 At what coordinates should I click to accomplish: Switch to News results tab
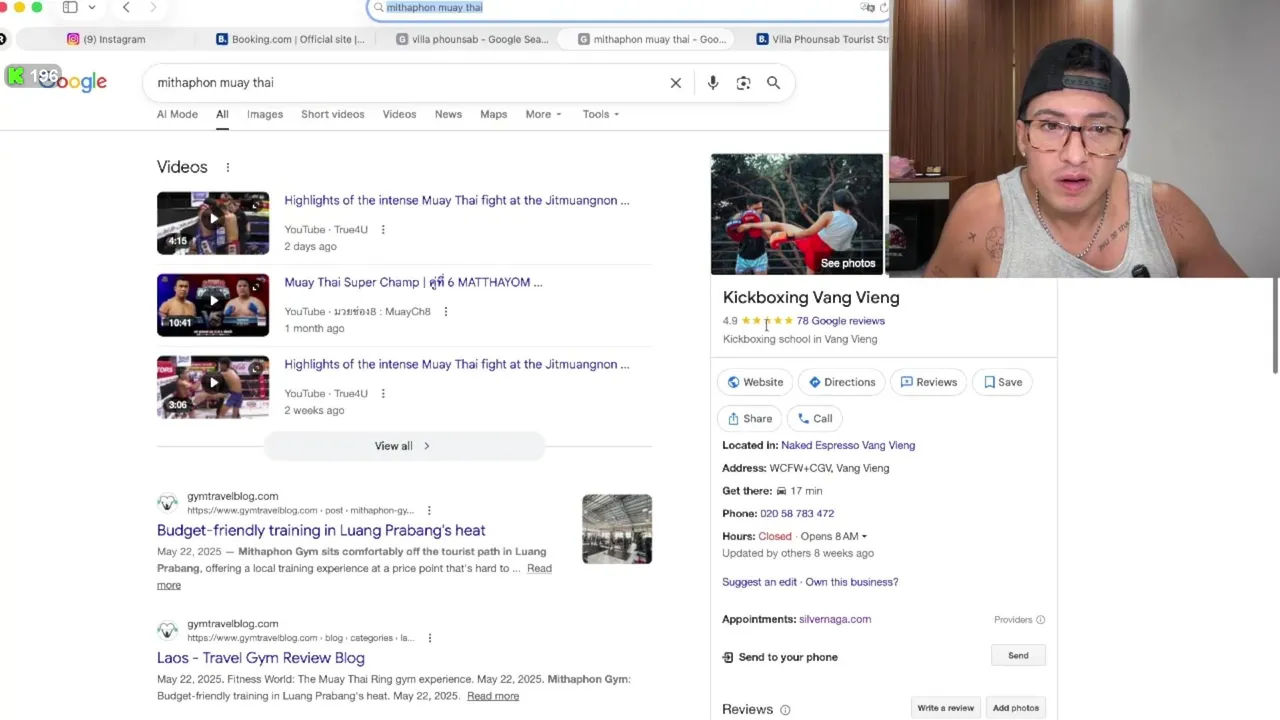click(448, 114)
